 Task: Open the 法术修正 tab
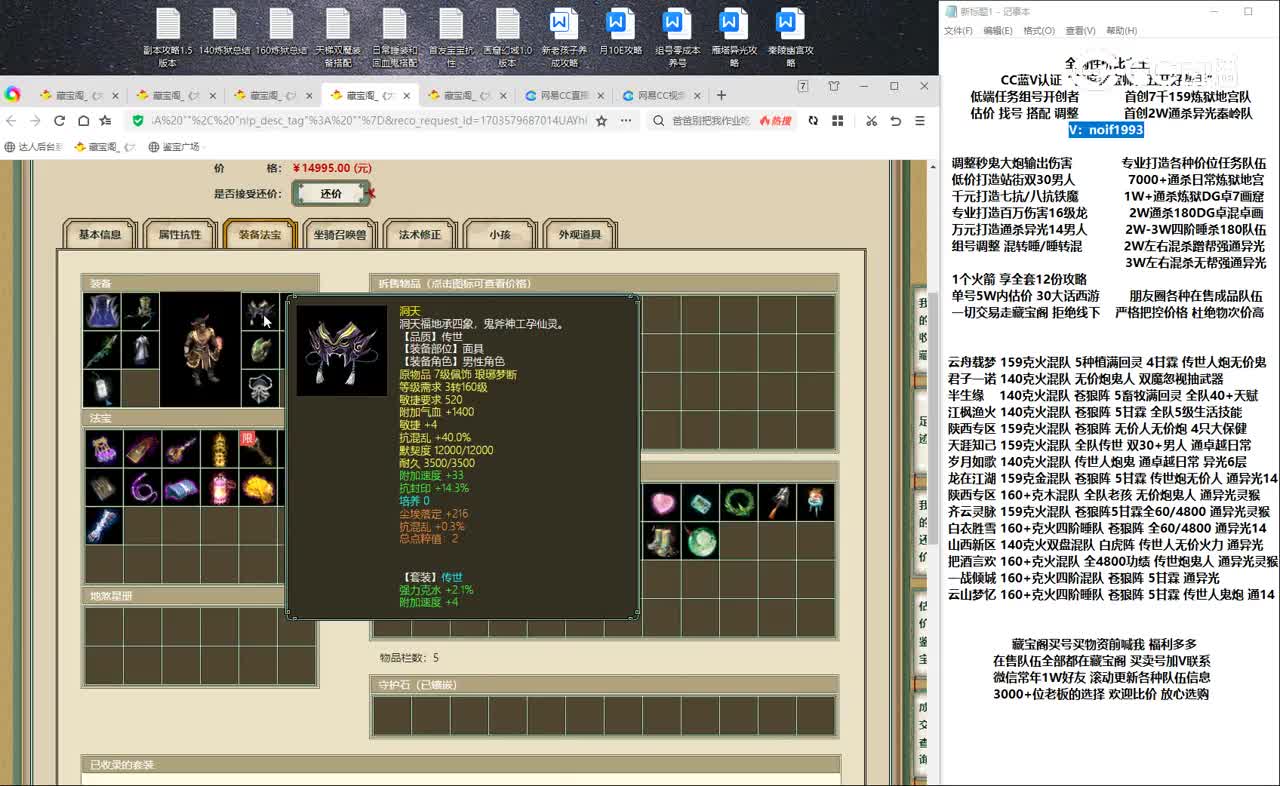click(420, 234)
